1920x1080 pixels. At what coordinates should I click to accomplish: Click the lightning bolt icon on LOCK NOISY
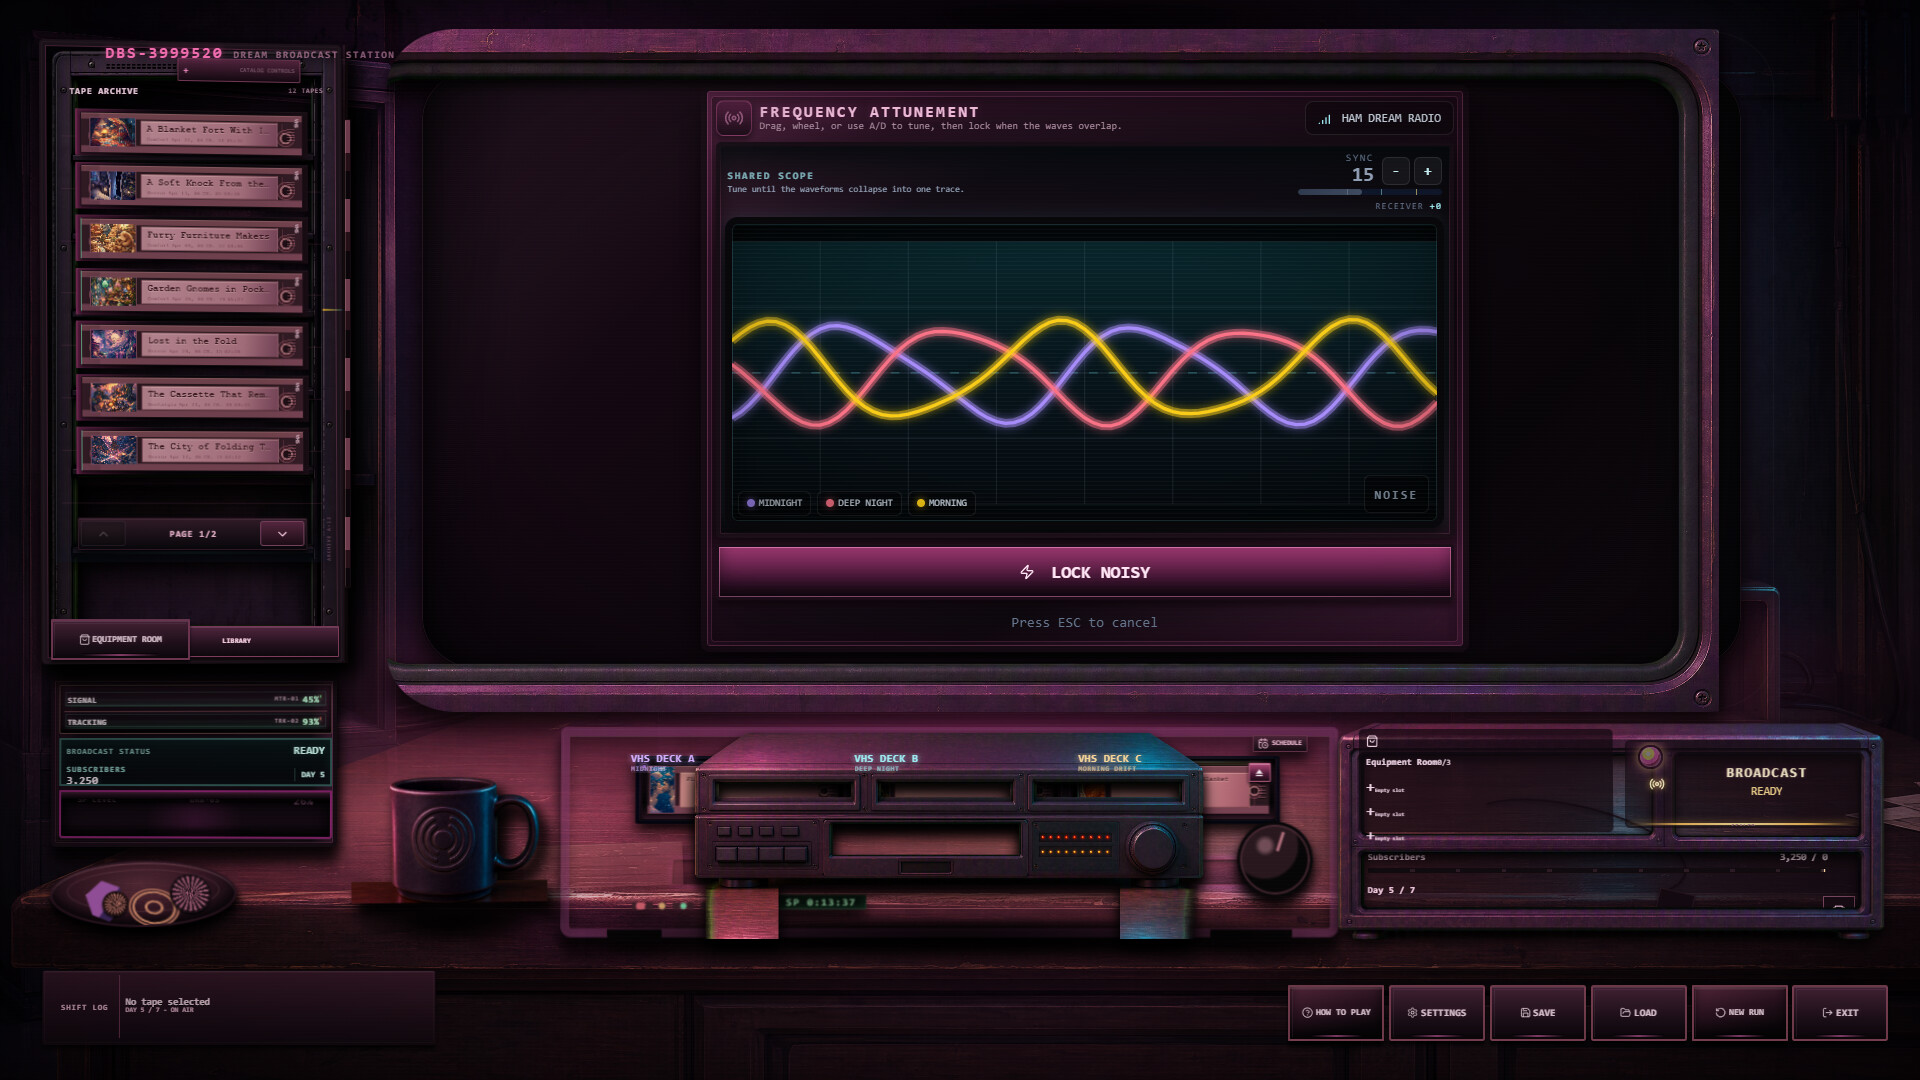1027,572
